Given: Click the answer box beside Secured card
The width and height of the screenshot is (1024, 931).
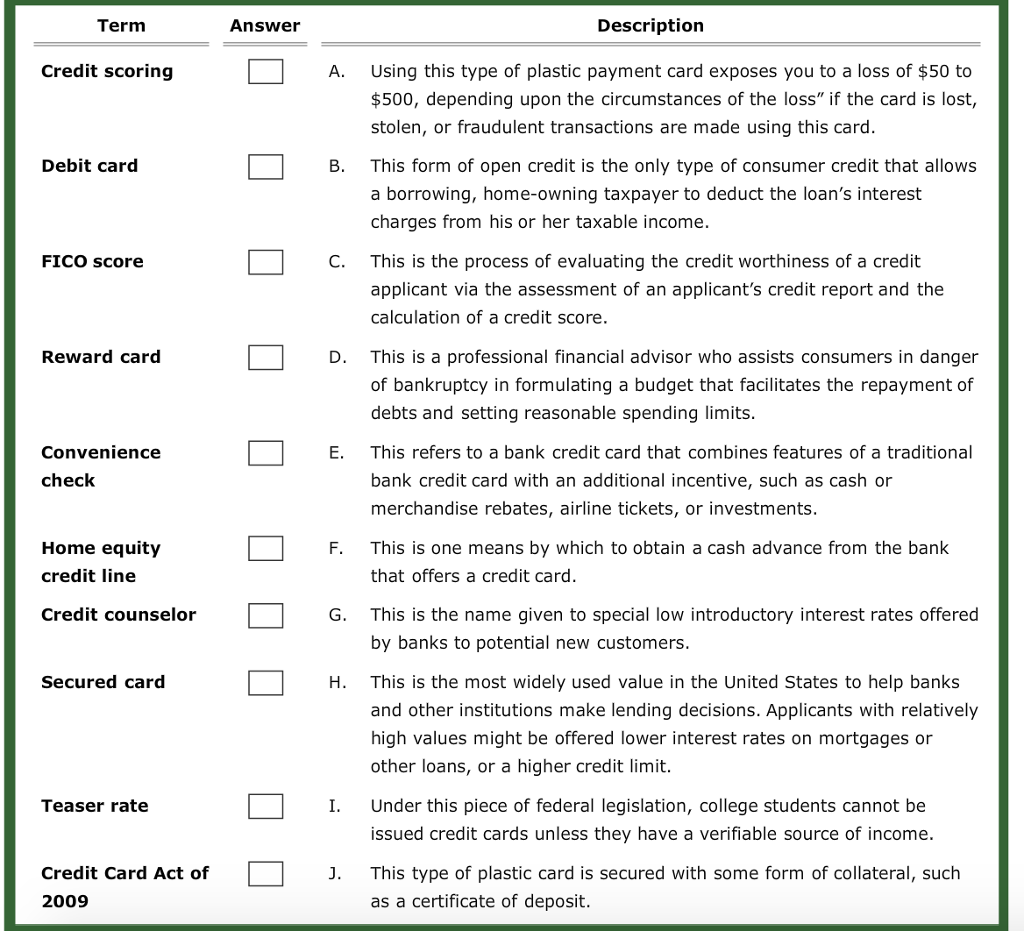Looking at the screenshot, I should click(x=264, y=683).
